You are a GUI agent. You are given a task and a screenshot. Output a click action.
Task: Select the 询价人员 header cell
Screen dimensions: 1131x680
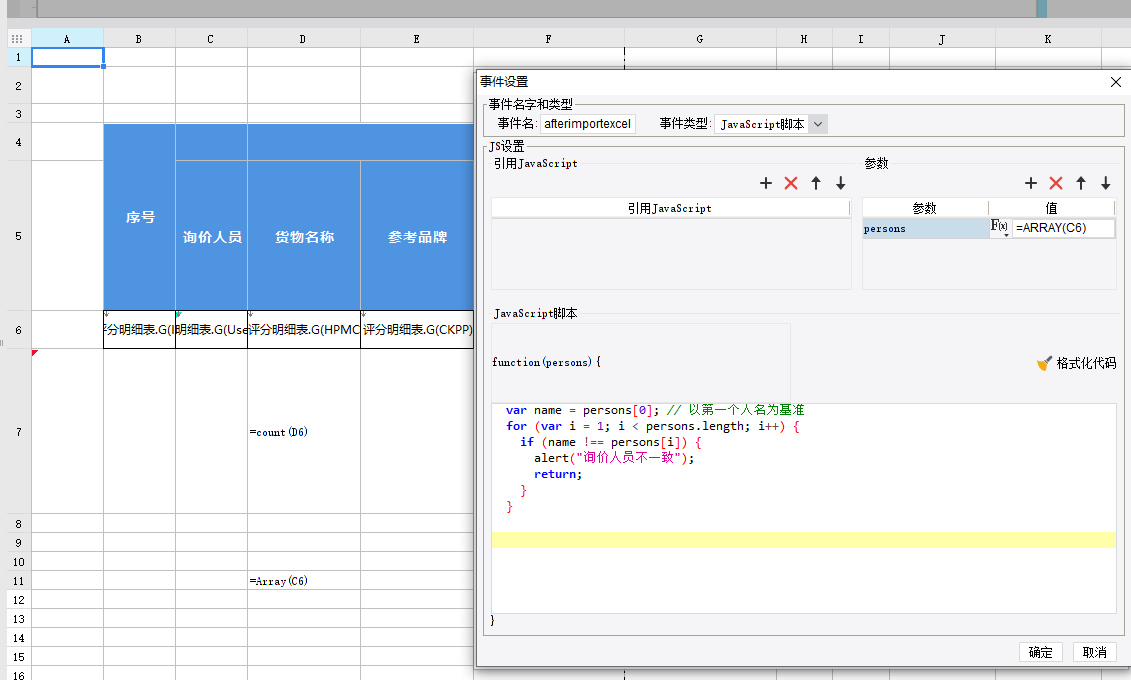[x=211, y=237]
